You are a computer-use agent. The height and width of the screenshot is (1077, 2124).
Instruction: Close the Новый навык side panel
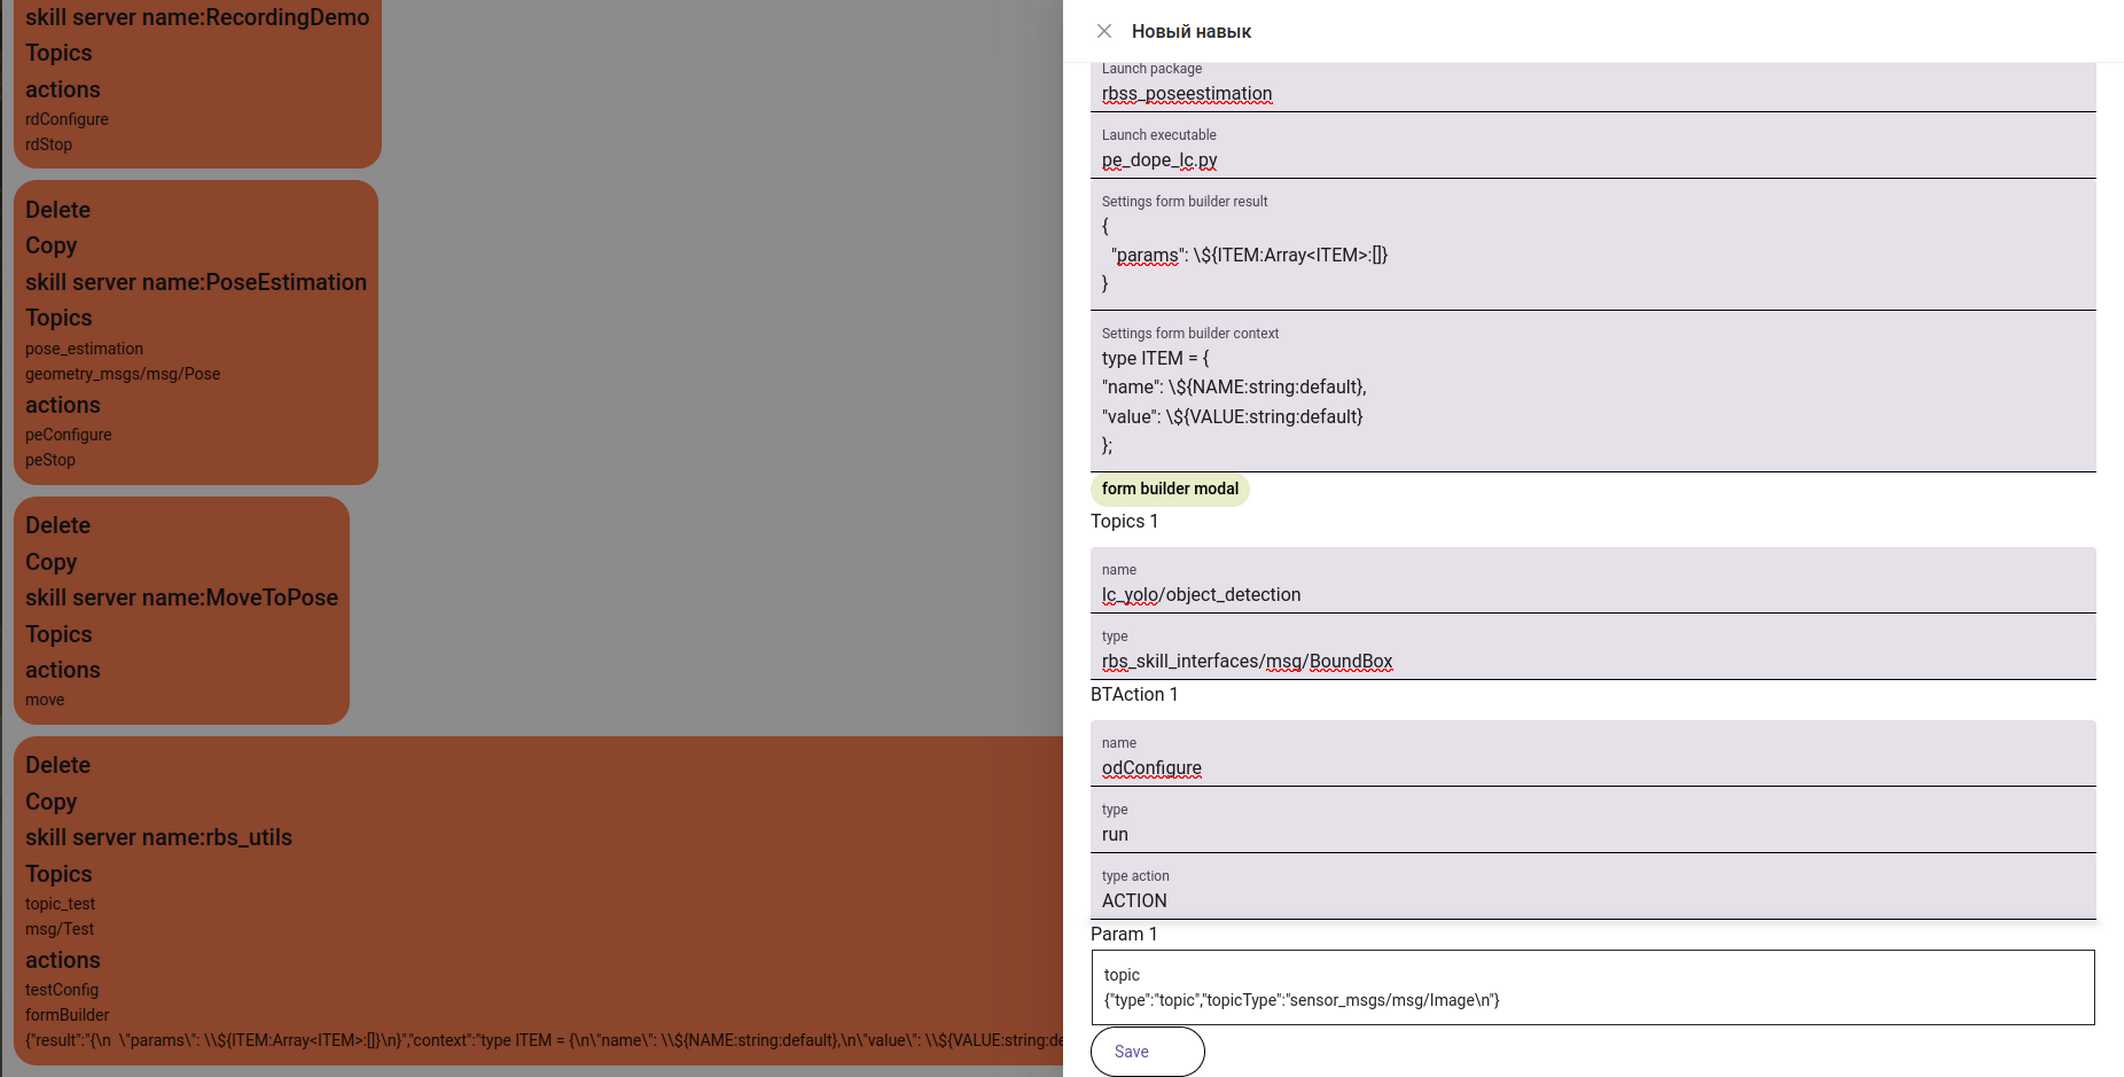1104,31
